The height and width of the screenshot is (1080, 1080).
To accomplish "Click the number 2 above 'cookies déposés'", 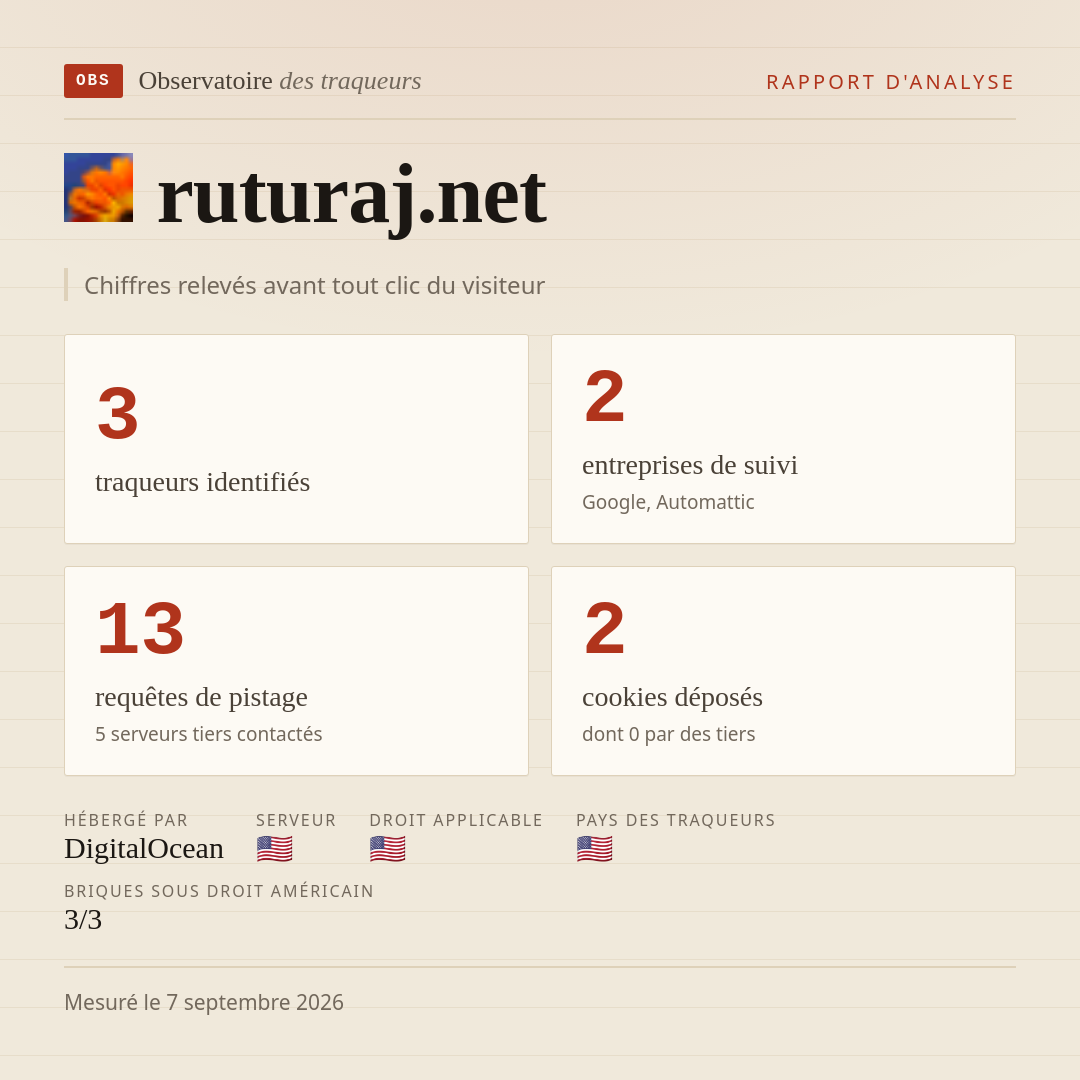I will point(605,628).
